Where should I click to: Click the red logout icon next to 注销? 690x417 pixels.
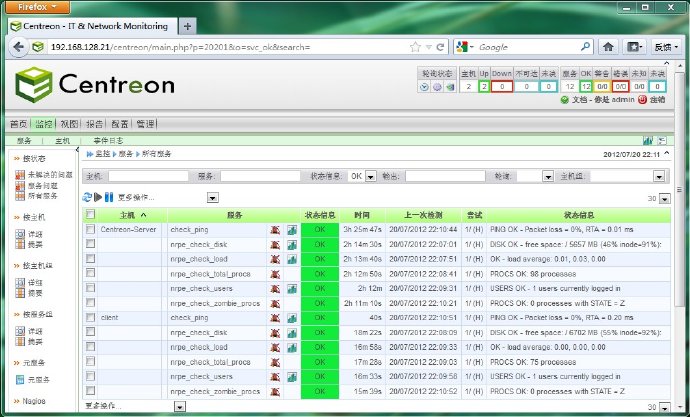click(642, 100)
